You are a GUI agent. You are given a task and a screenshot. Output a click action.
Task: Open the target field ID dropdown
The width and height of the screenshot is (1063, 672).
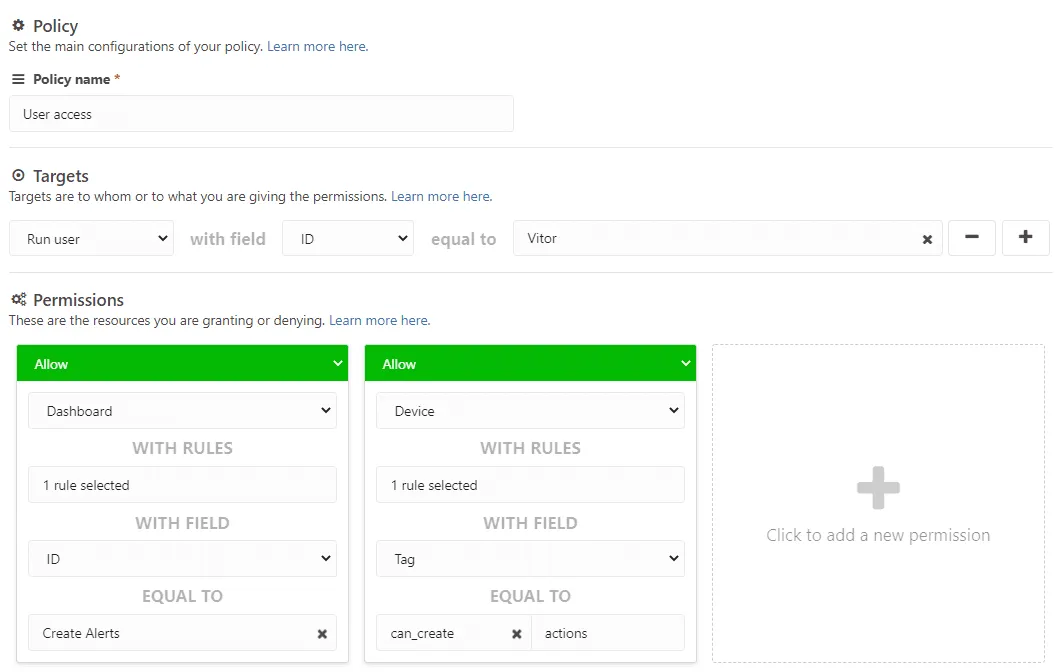(347, 239)
